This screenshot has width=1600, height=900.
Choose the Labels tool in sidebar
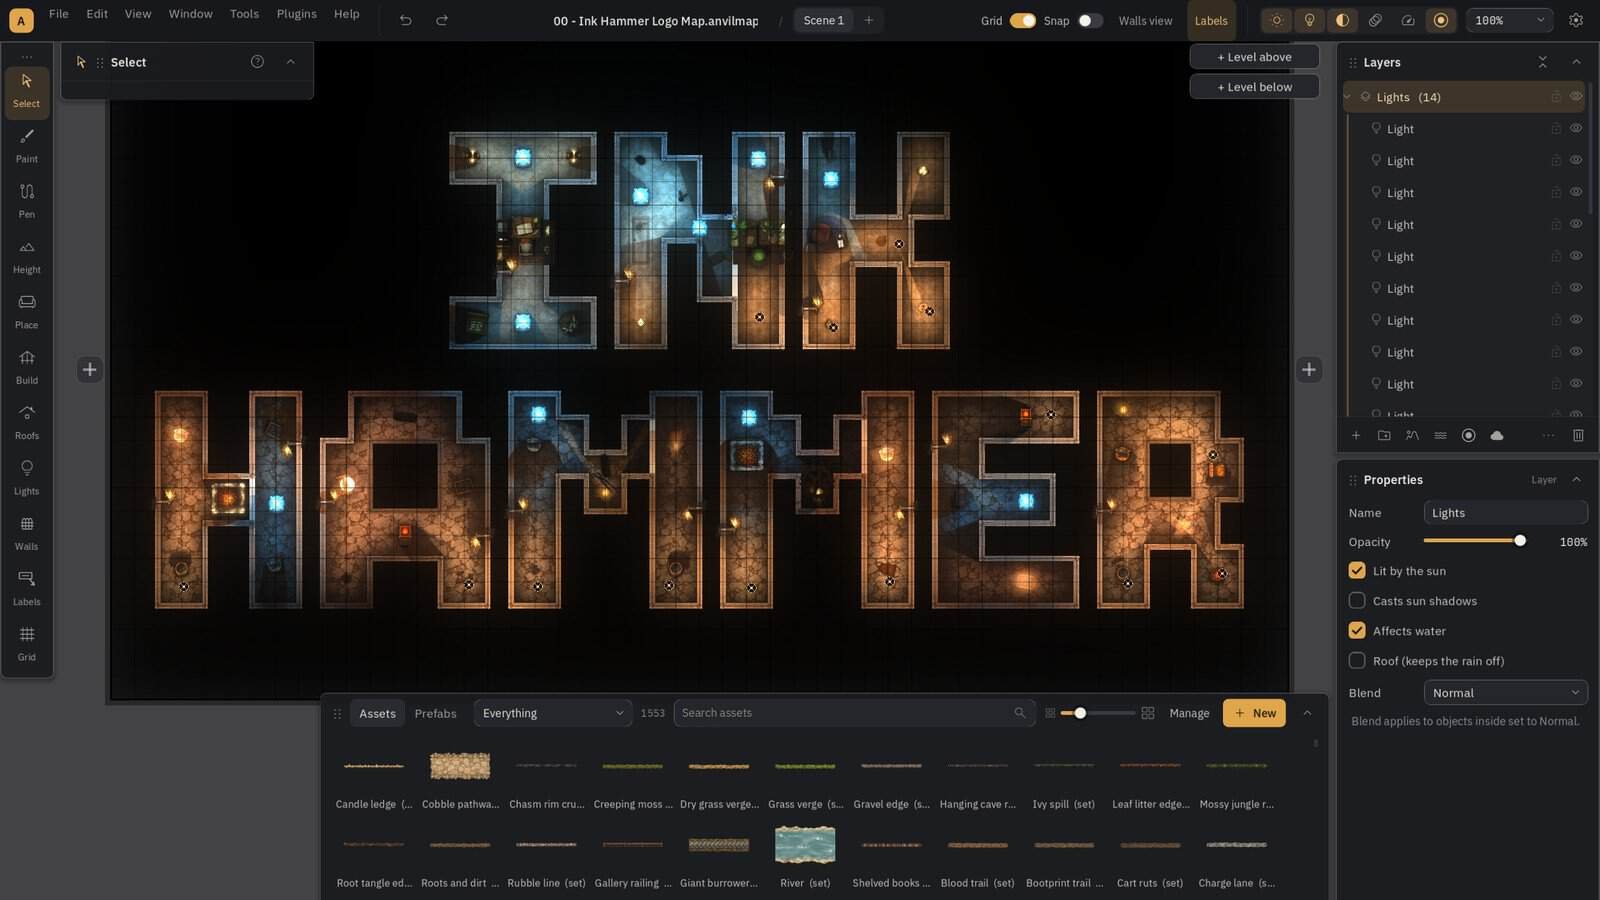coord(27,589)
